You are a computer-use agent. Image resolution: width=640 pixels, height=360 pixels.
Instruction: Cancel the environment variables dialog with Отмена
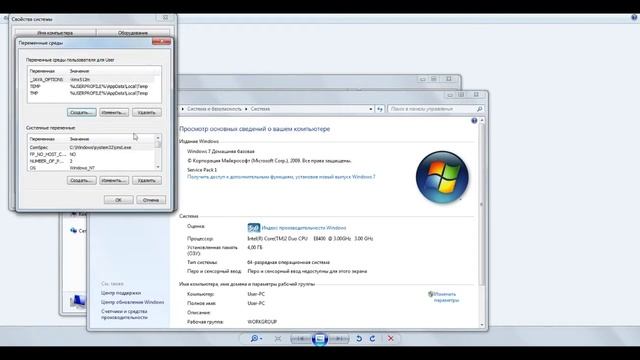tap(151, 200)
